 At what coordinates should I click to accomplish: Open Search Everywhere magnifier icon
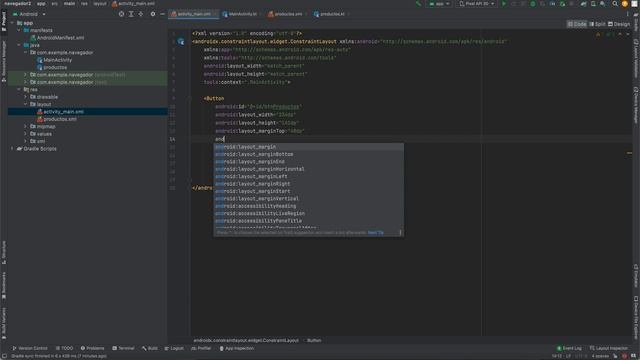tap(615, 4)
